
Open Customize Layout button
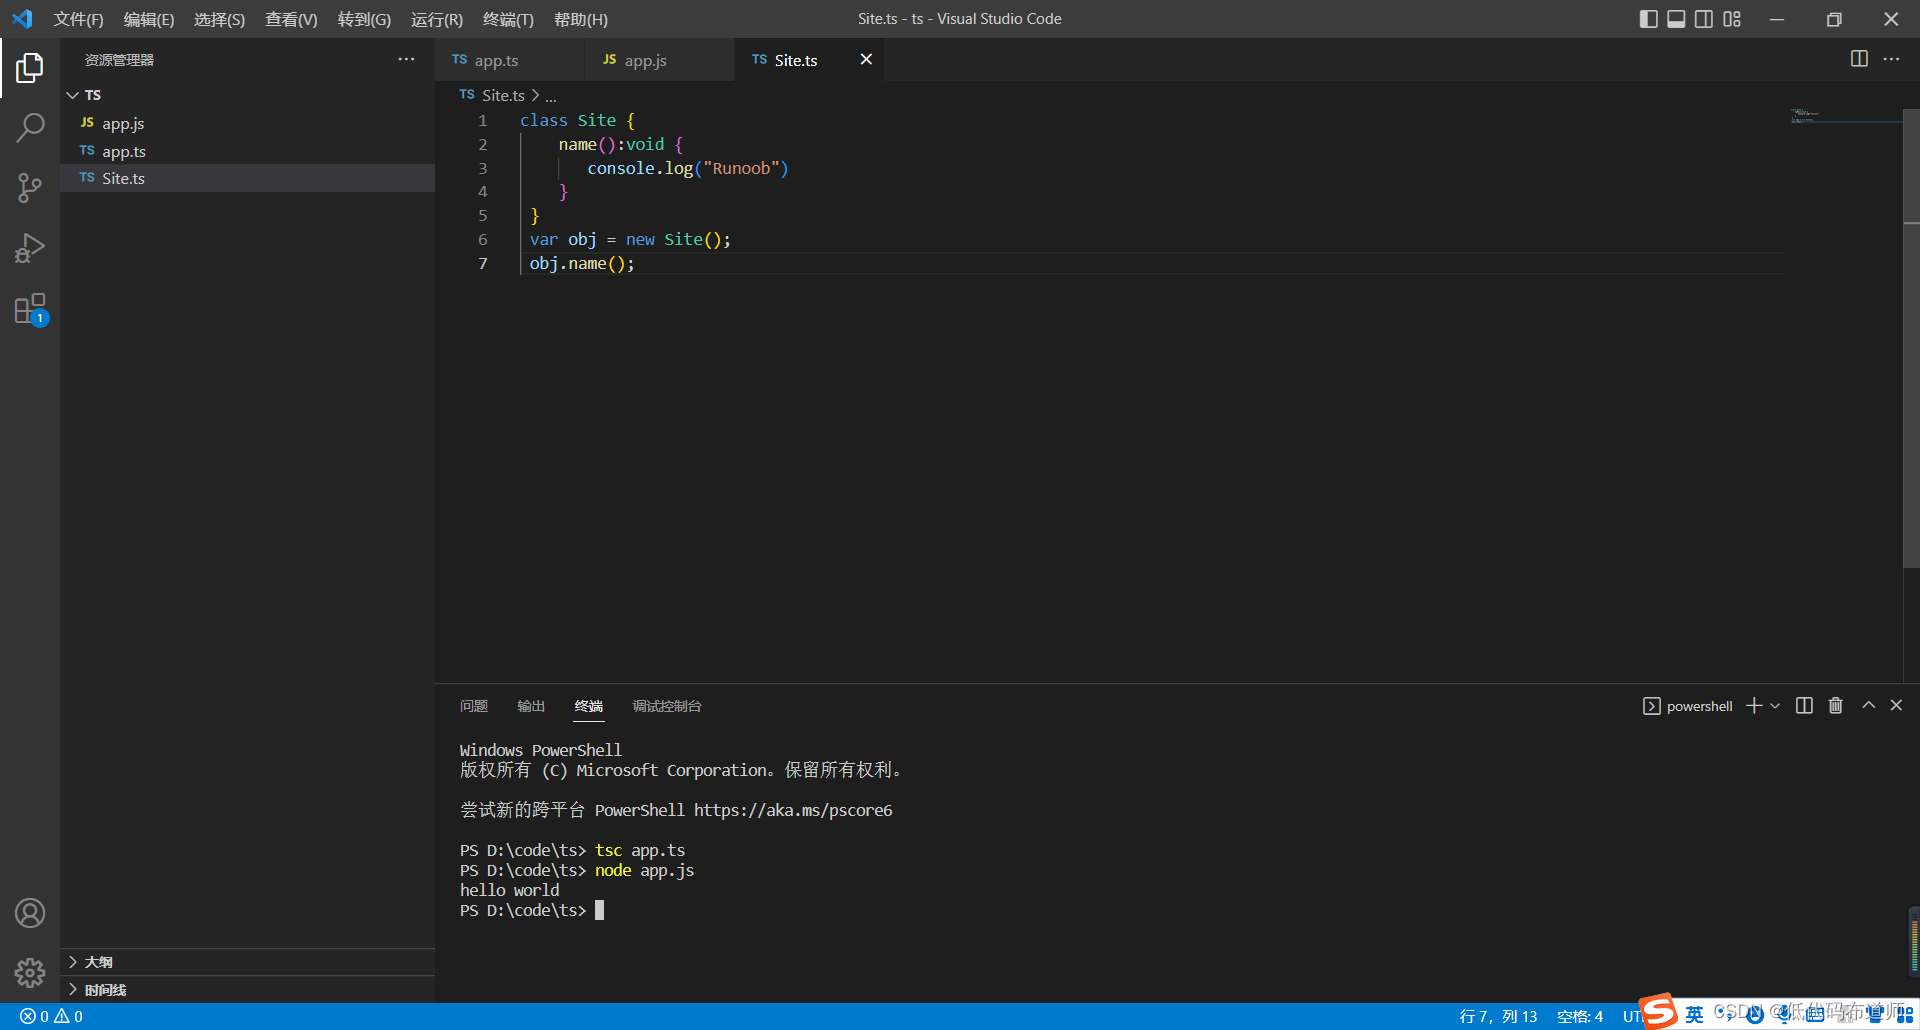click(x=1732, y=19)
